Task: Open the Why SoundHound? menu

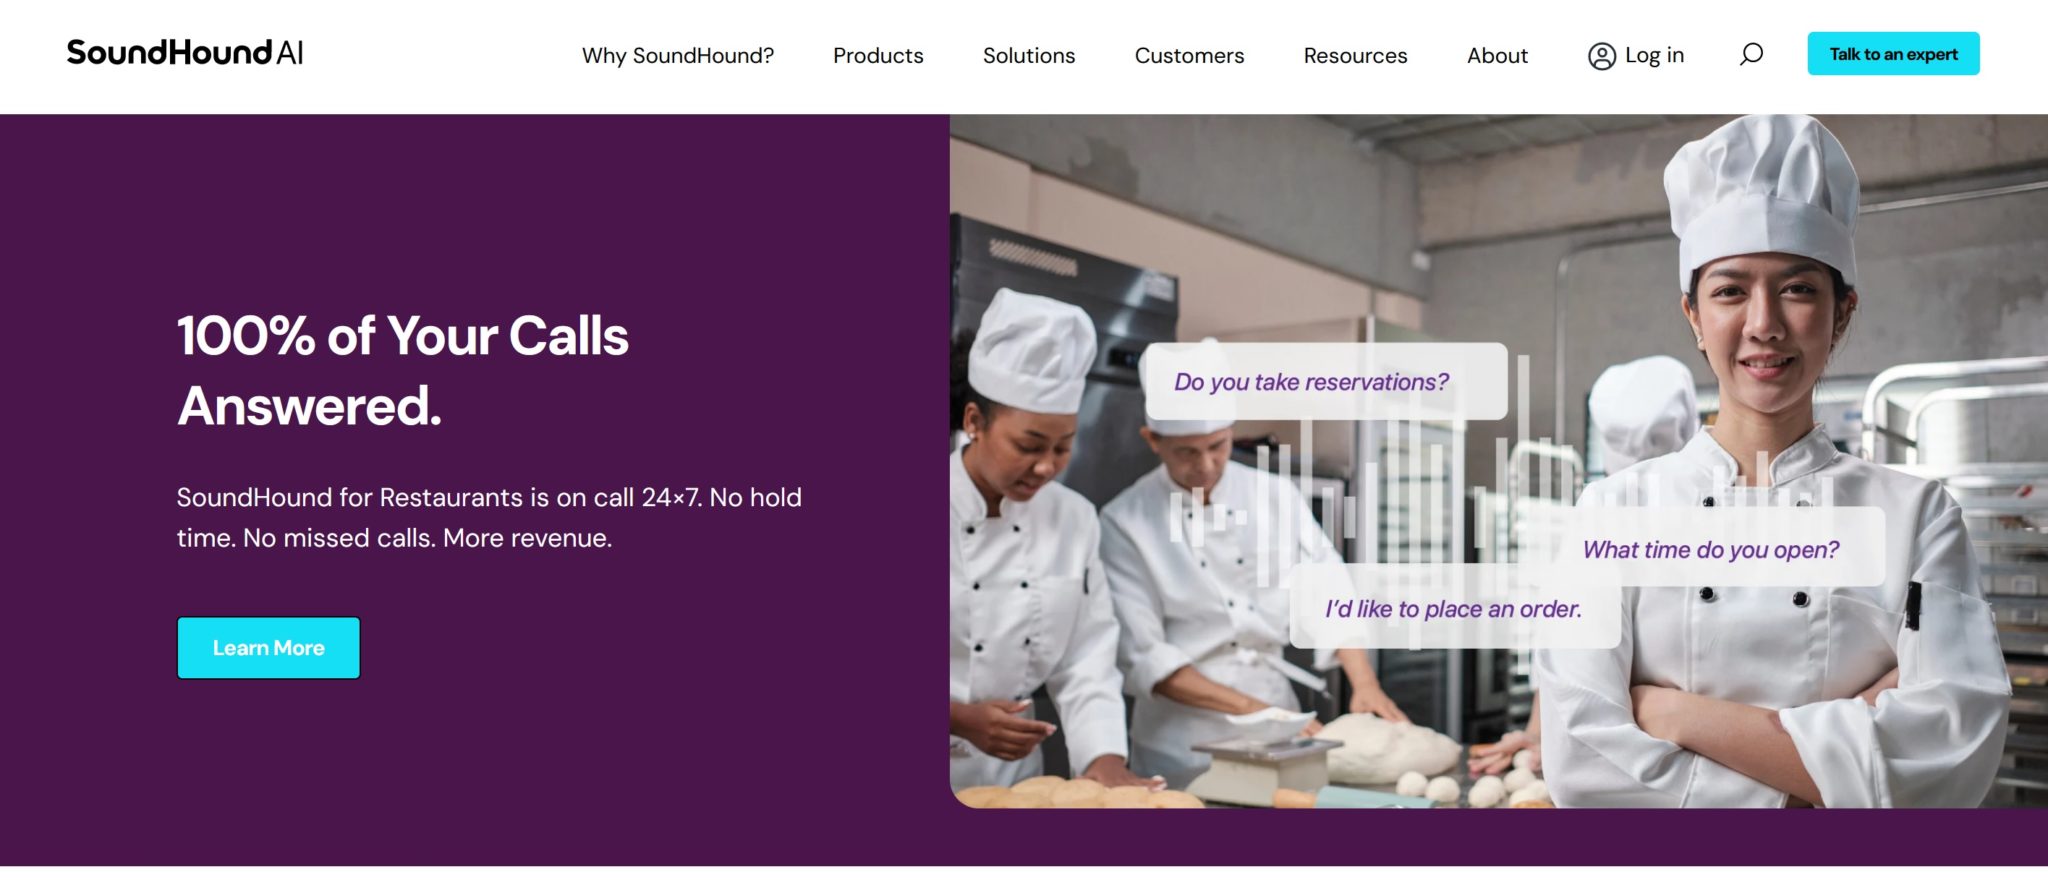Action: pos(678,56)
